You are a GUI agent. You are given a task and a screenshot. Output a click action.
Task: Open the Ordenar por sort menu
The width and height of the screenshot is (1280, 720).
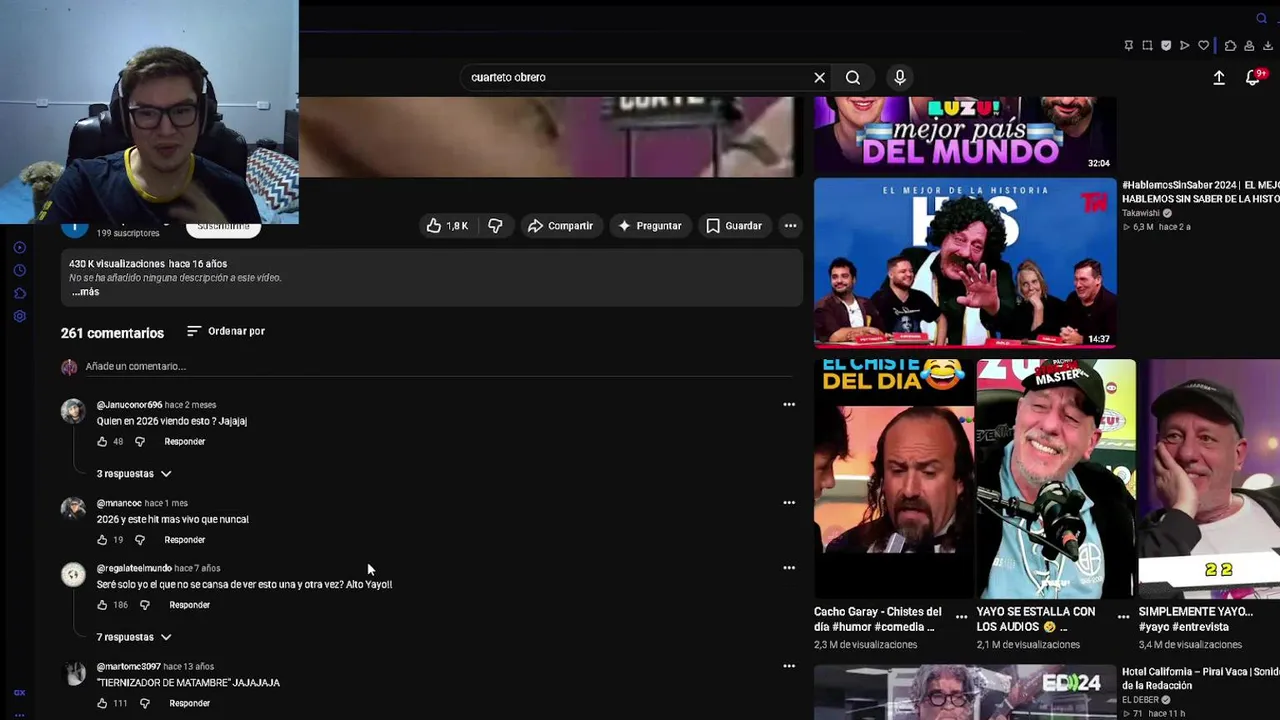coord(226,331)
